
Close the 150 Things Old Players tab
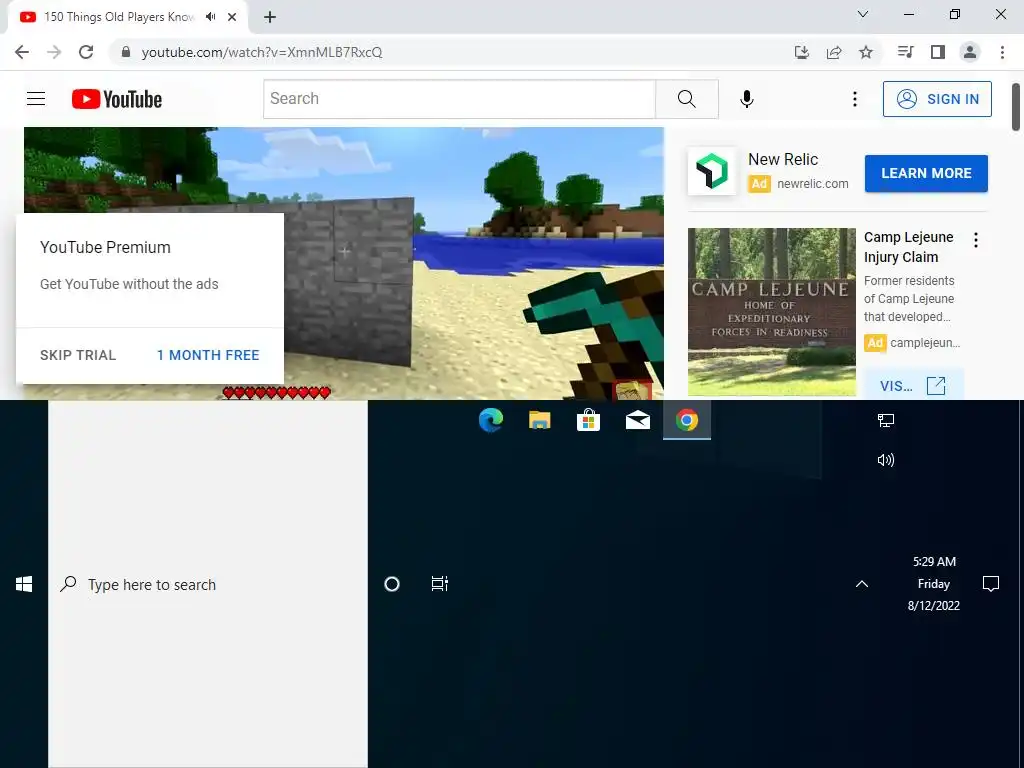click(232, 17)
